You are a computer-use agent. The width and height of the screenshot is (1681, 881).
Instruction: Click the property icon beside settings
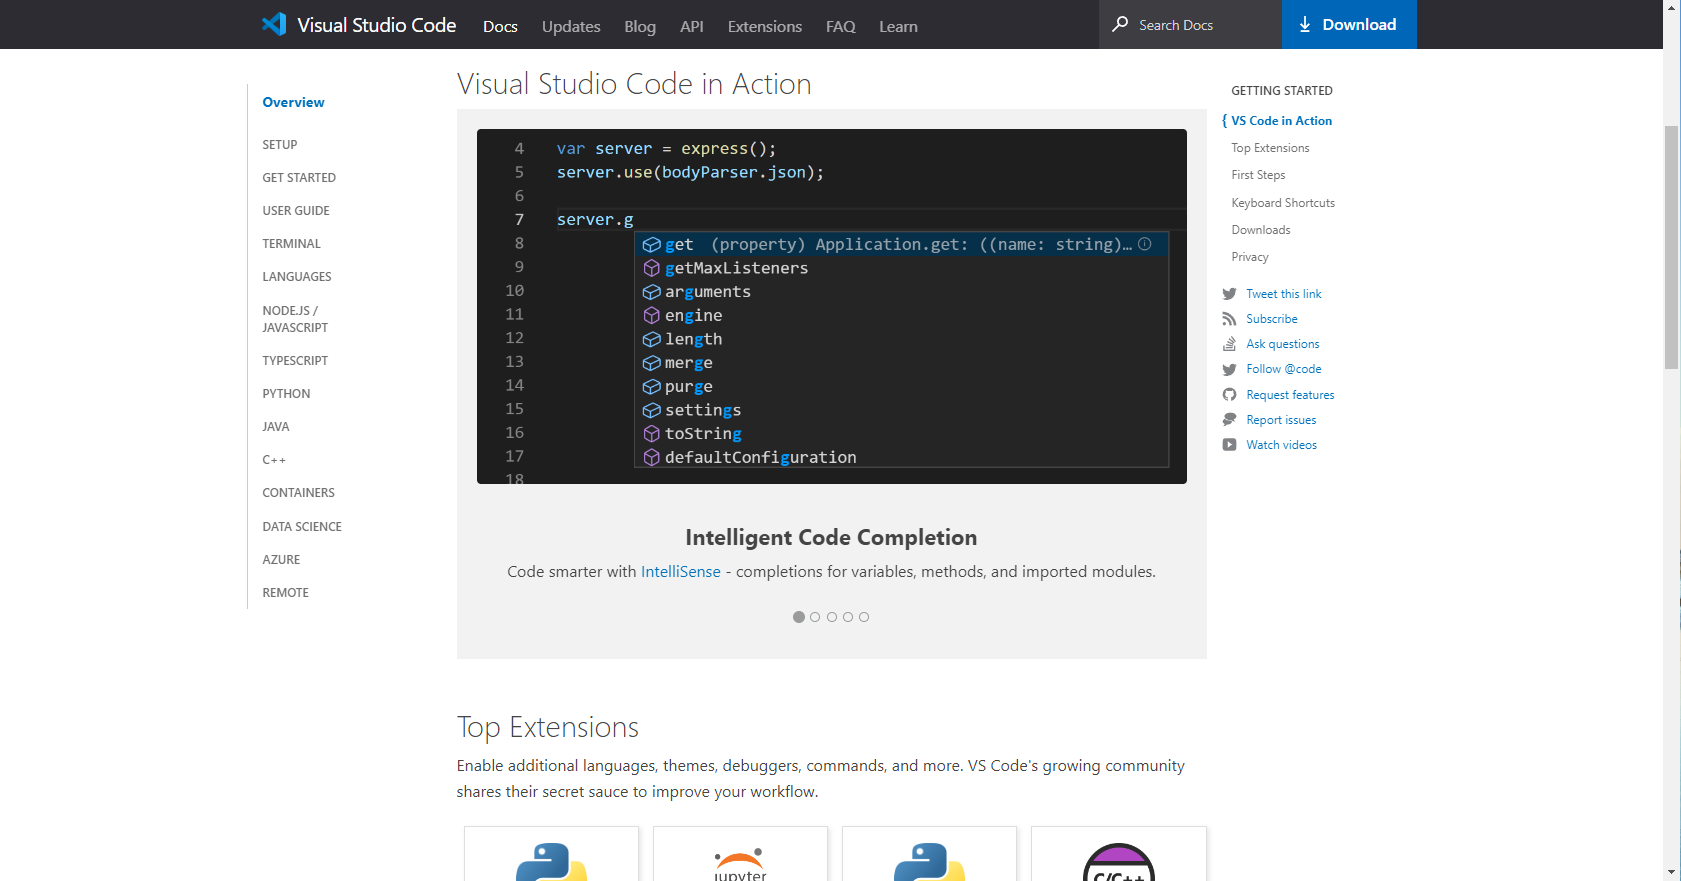click(652, 410)
